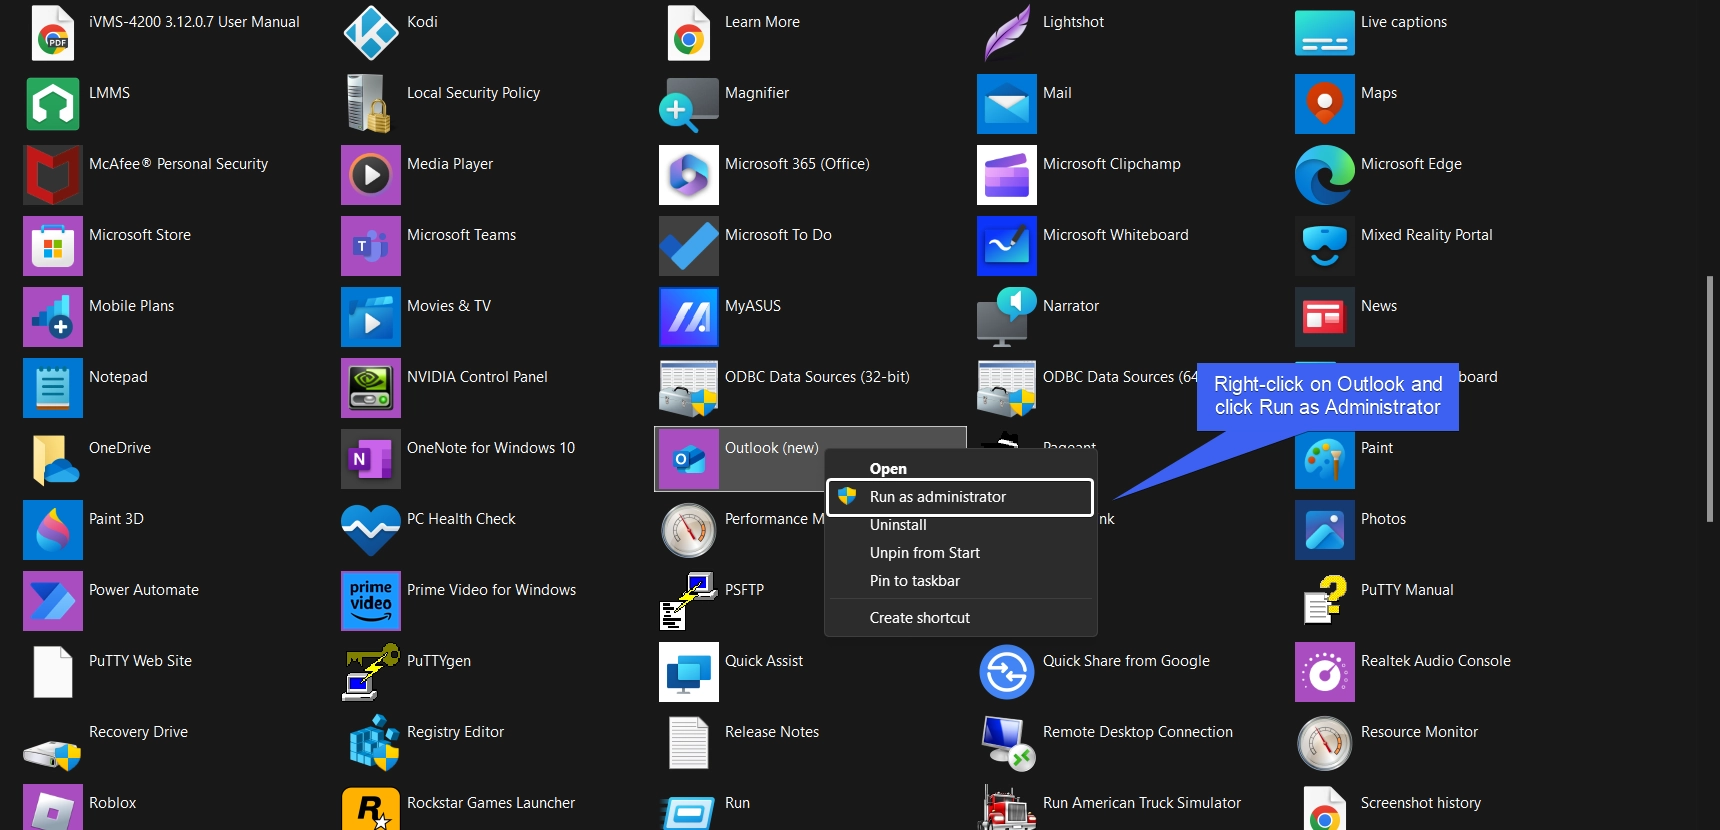Click the News label

pos(1379,306)
